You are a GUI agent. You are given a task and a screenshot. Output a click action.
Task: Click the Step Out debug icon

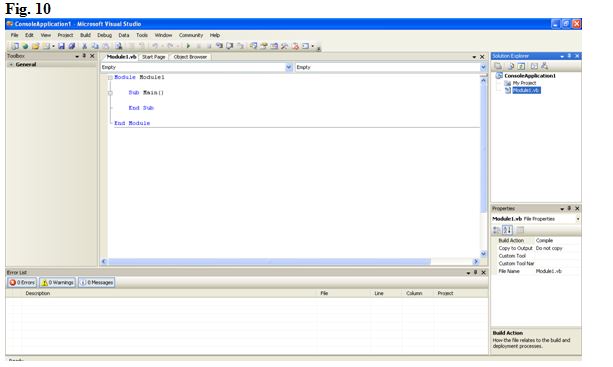(x=240, y=46)
